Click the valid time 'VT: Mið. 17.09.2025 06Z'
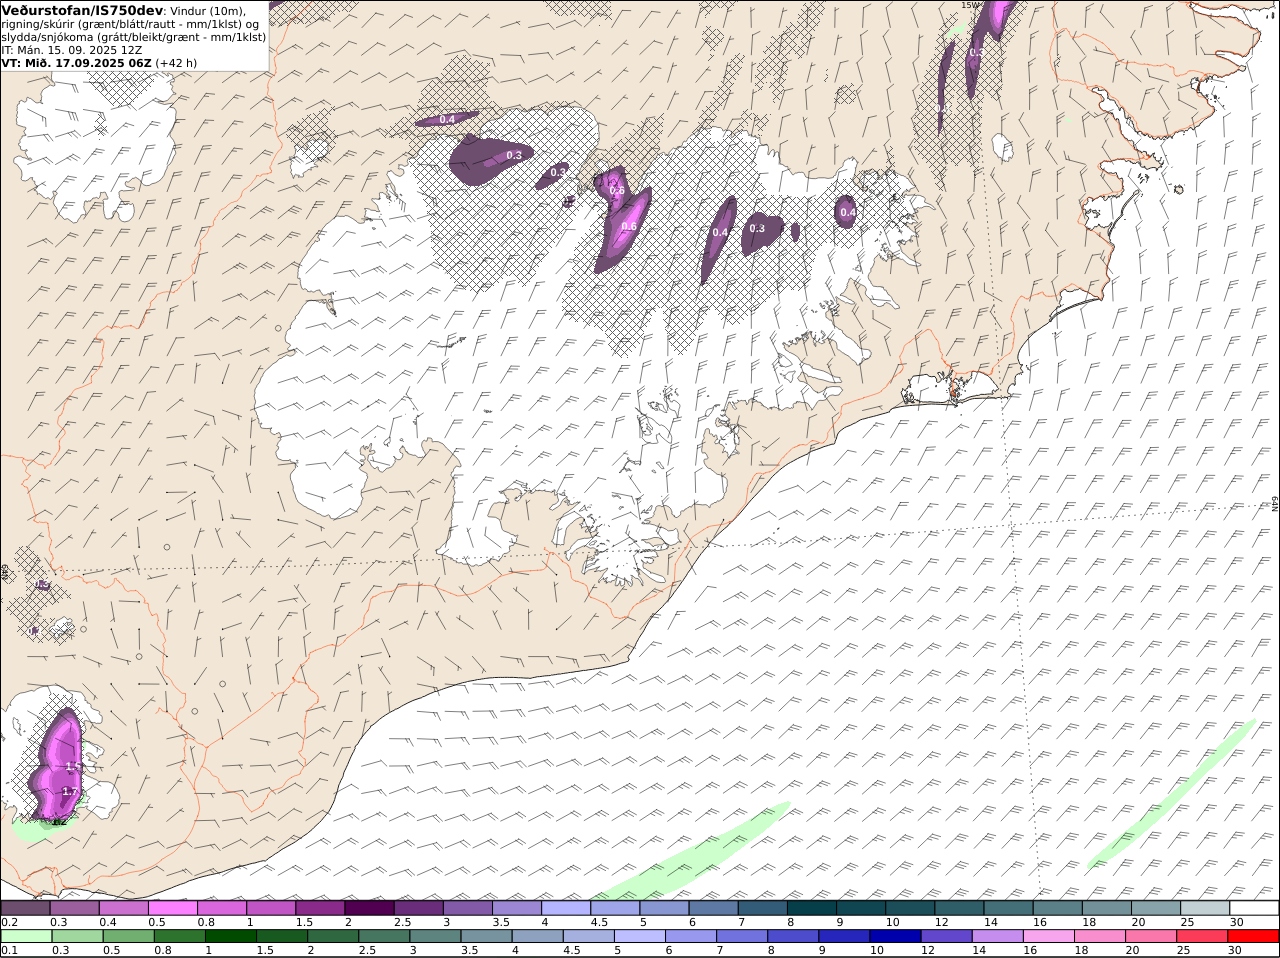The width and height of the screenshot is (1280, 958). click(x=77, y=62)
